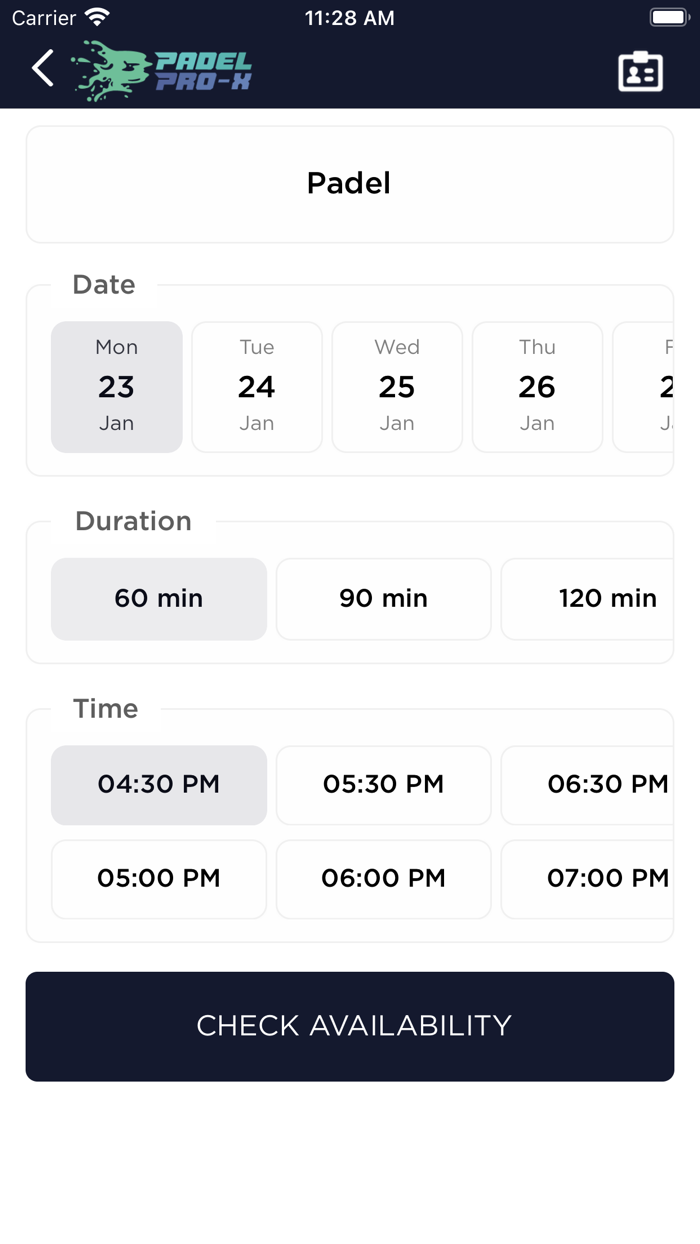Image resolution: width=700 pixels, height=1244 pixels.
Task: Tap the Padel Pro-X logo
Action: tap(161, 71)
